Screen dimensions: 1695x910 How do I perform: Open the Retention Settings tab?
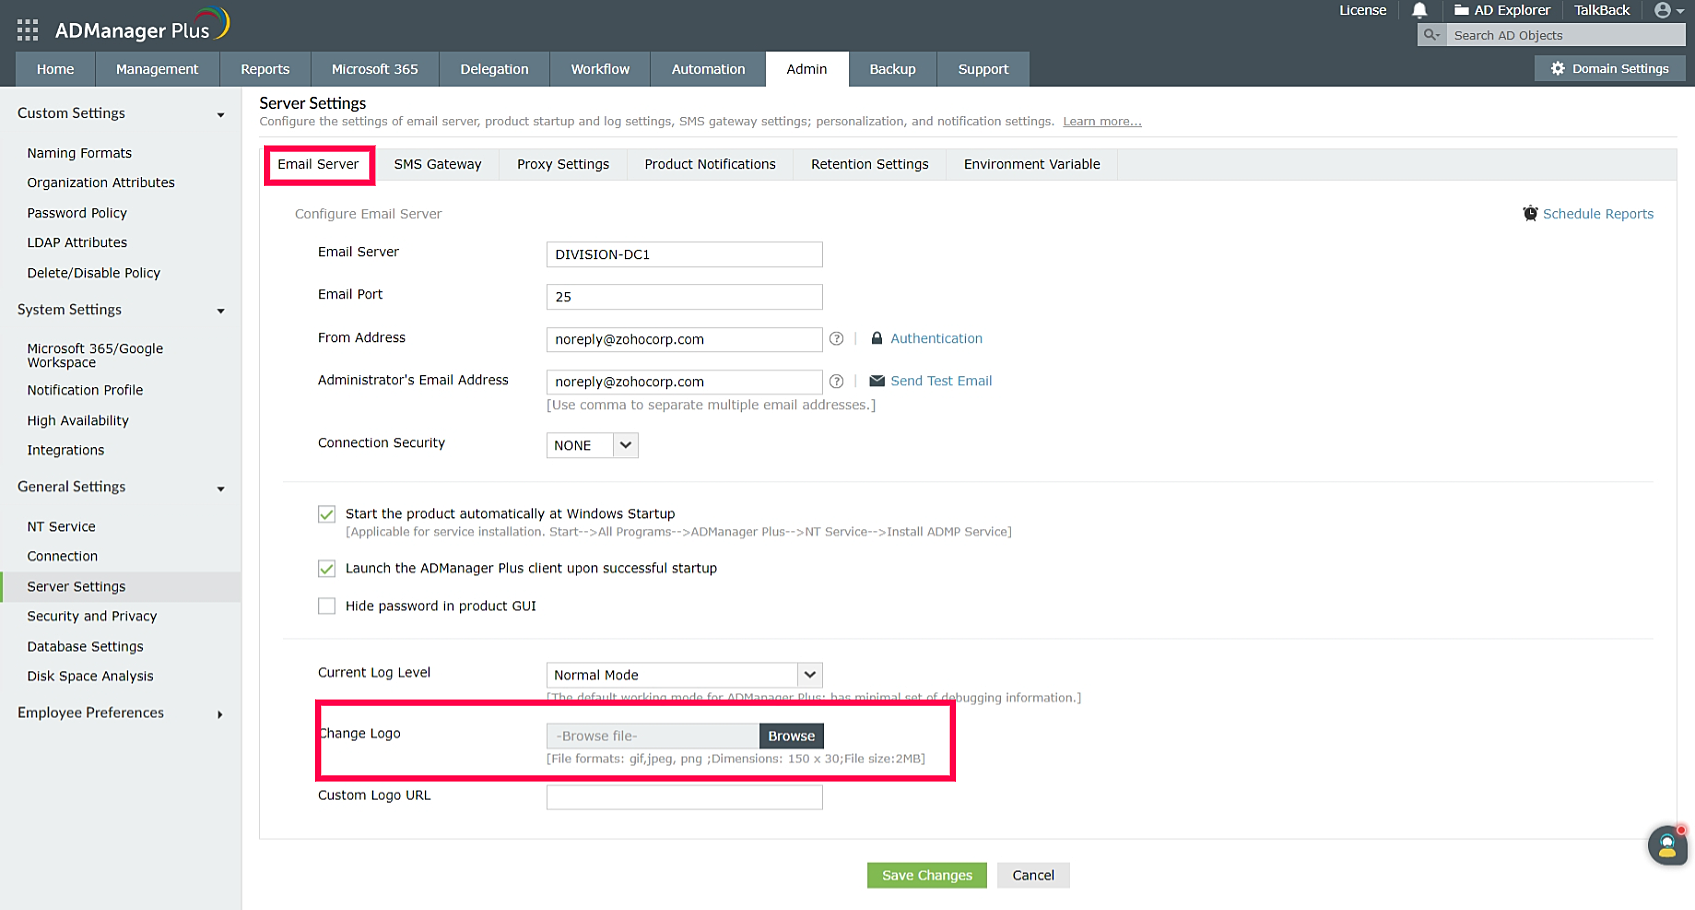pyautogui.click(x=870, y=164)
